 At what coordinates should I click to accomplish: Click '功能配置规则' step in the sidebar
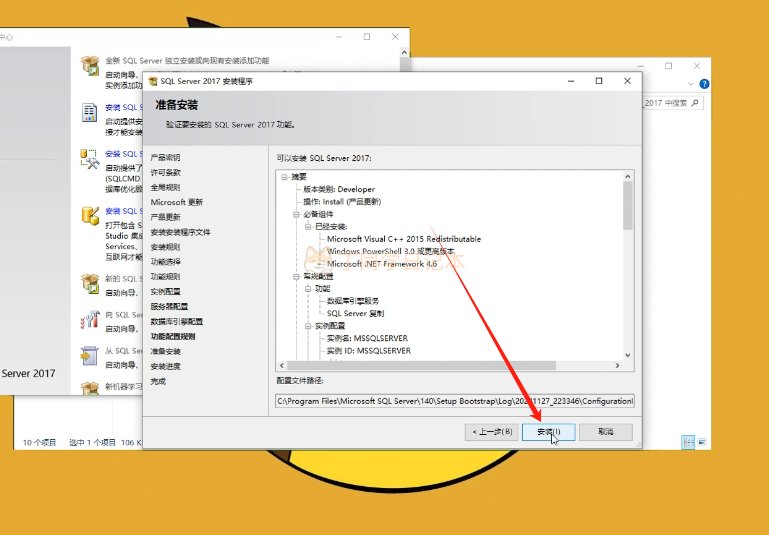tap(173, 336)
